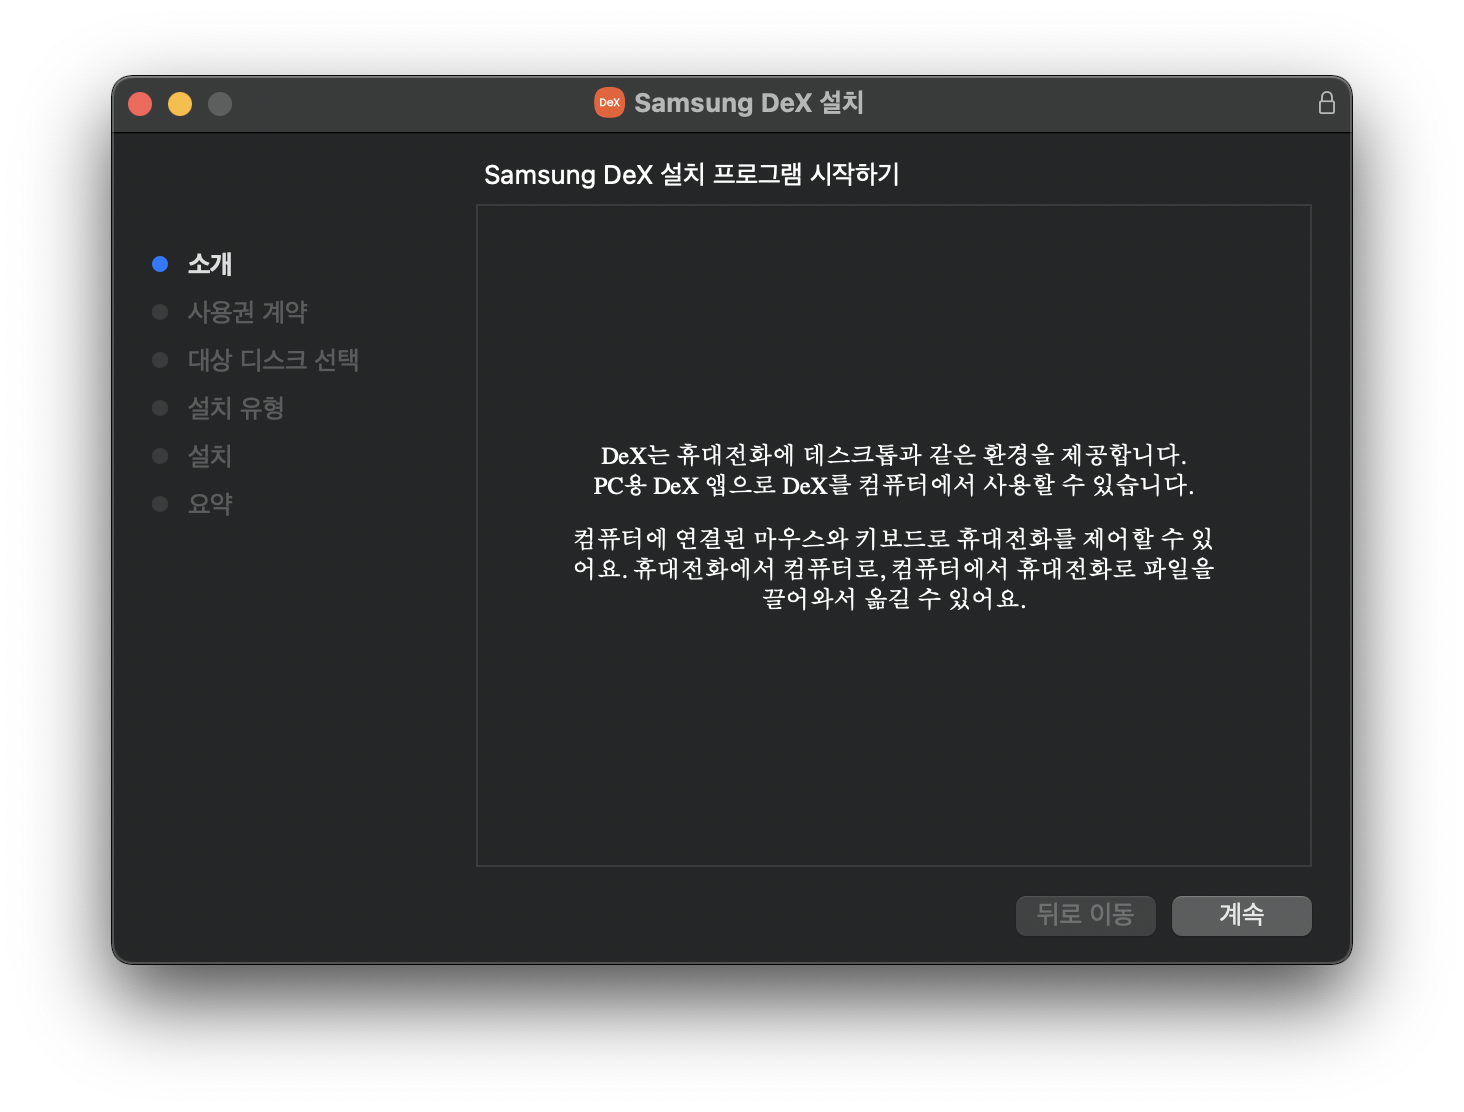Select the 사용권 계약 step in sidebar
This screenshot has height=1112, width=1464.
pos(247,312)
